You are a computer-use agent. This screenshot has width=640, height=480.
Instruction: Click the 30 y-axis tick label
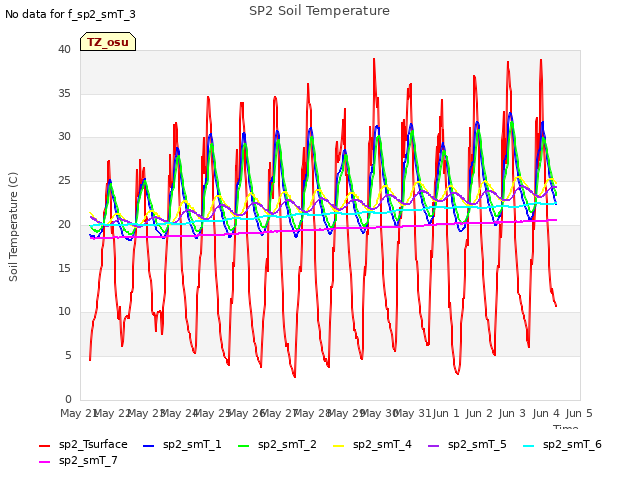pyautogui.click(x=64, y=137)
